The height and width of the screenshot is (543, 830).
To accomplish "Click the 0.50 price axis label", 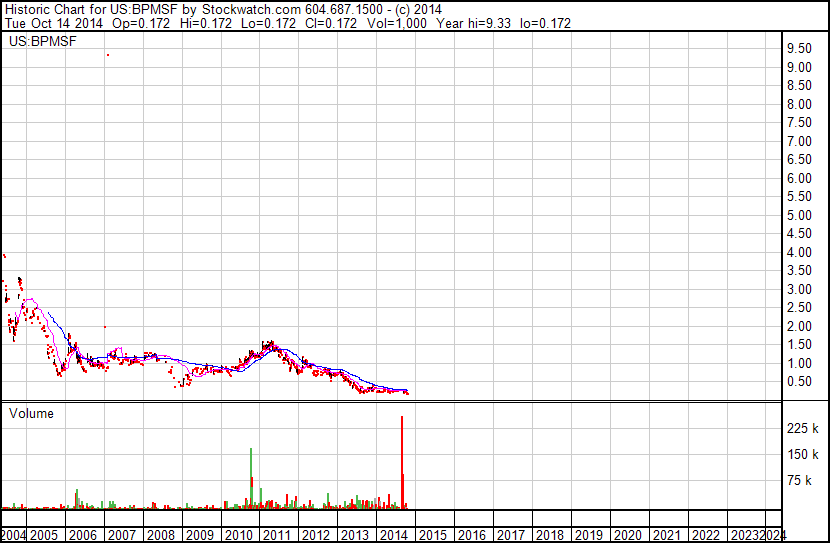I will tap(799, 382).
